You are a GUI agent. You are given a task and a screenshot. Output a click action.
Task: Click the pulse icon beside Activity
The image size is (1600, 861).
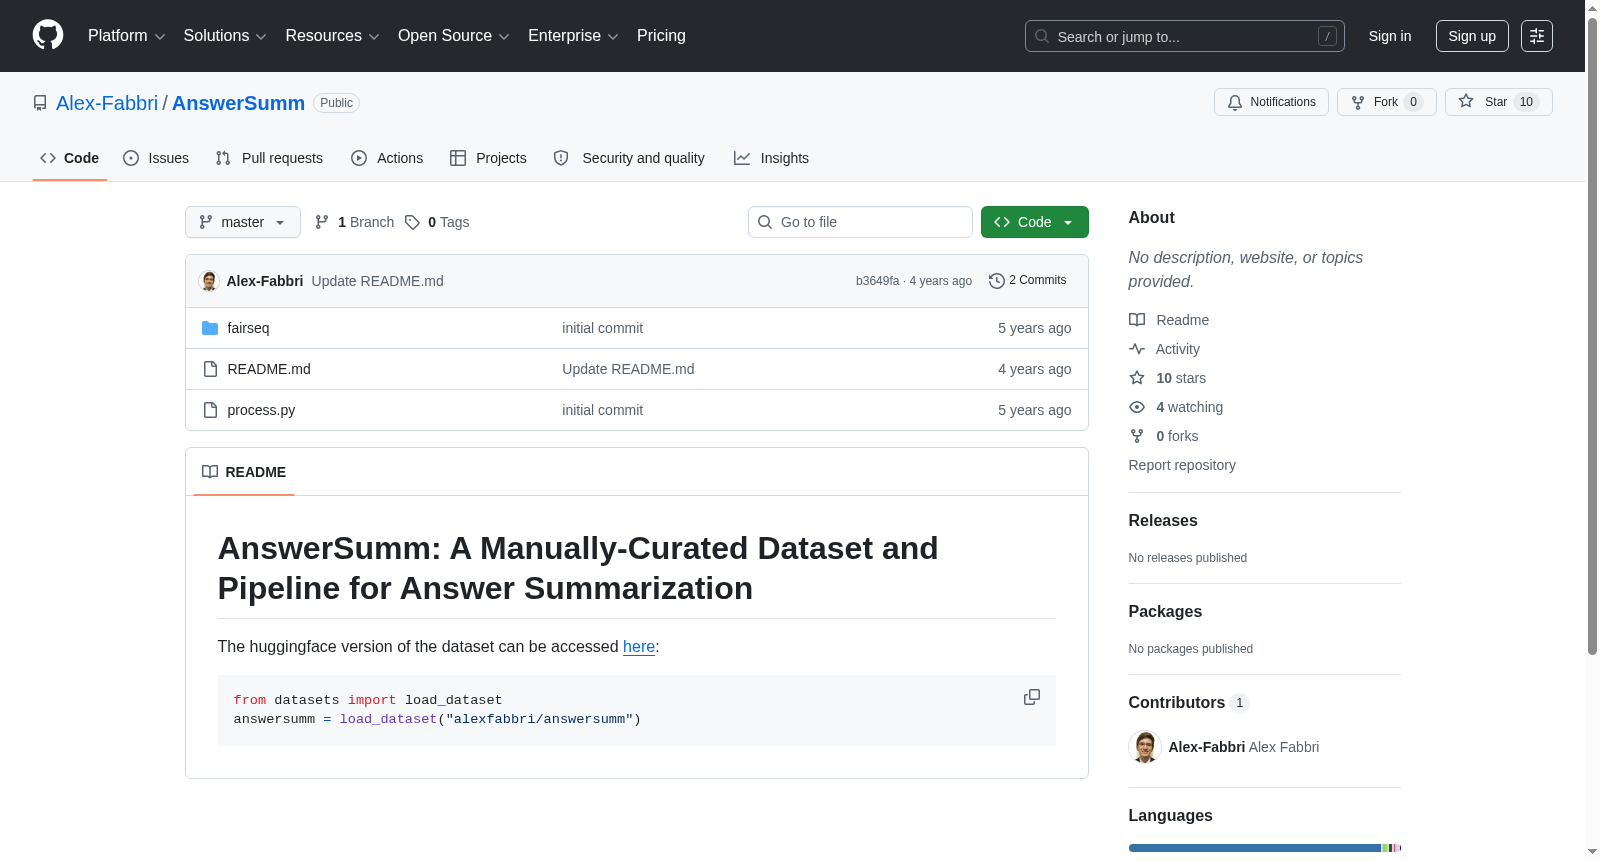coord(1137,349)
